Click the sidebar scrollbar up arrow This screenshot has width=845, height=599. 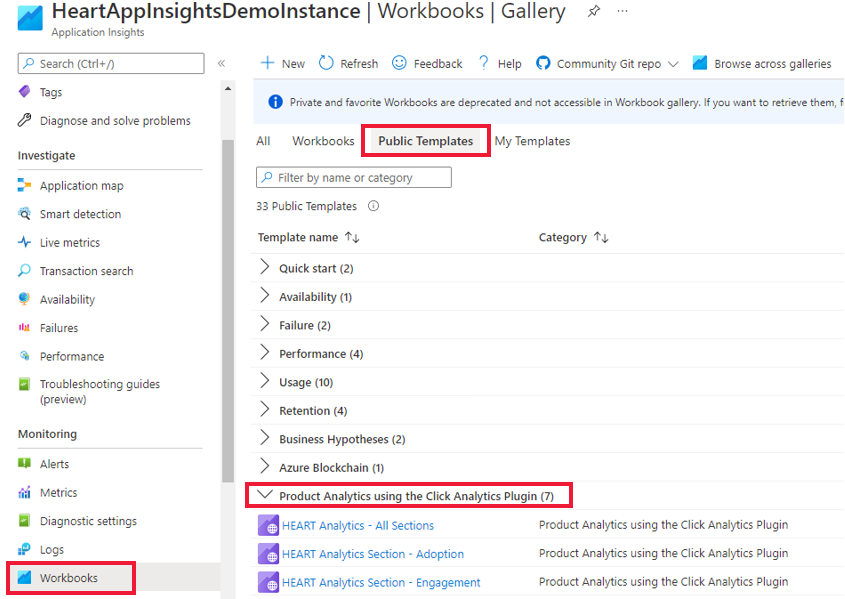point(228,88)
